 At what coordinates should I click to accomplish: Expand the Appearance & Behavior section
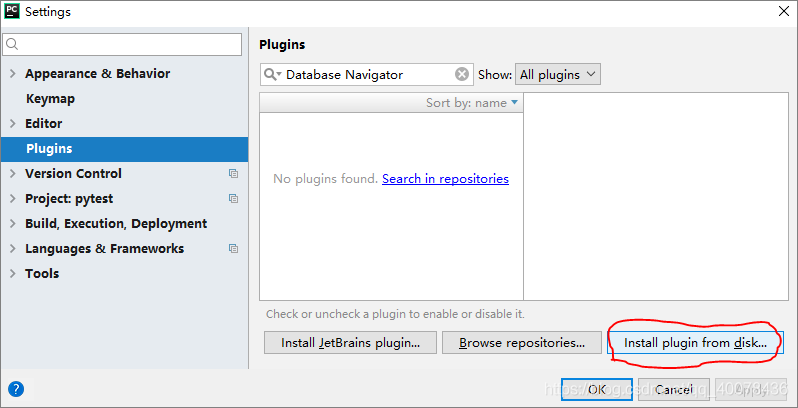(12, 74)
